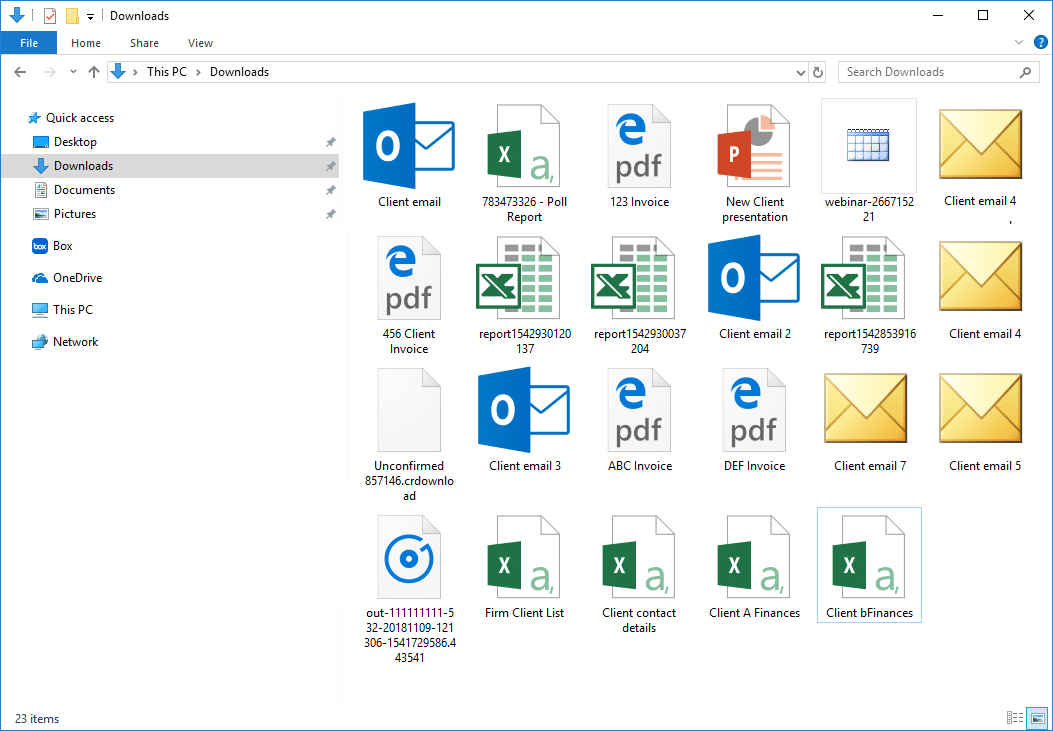Go up one folder level
Screen dimensions: 1053x731
[94, 72]
